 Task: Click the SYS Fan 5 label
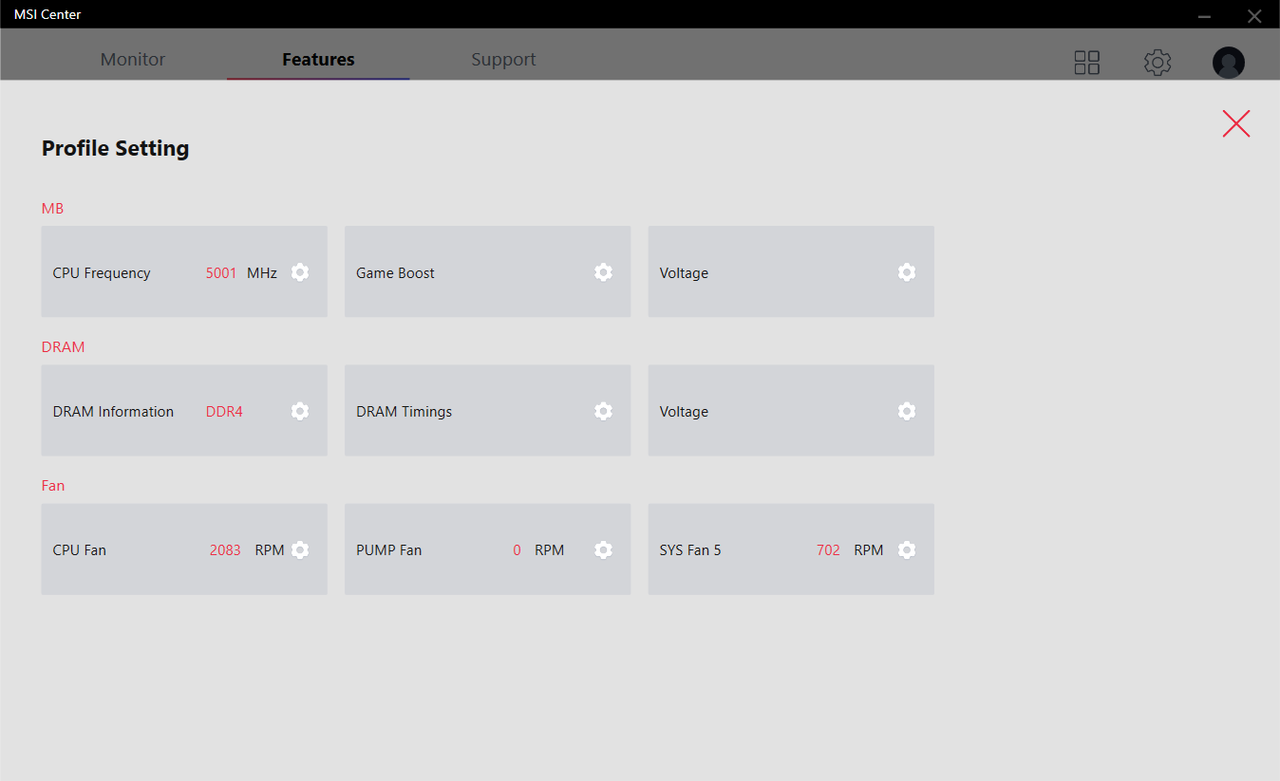pos(690,550)
